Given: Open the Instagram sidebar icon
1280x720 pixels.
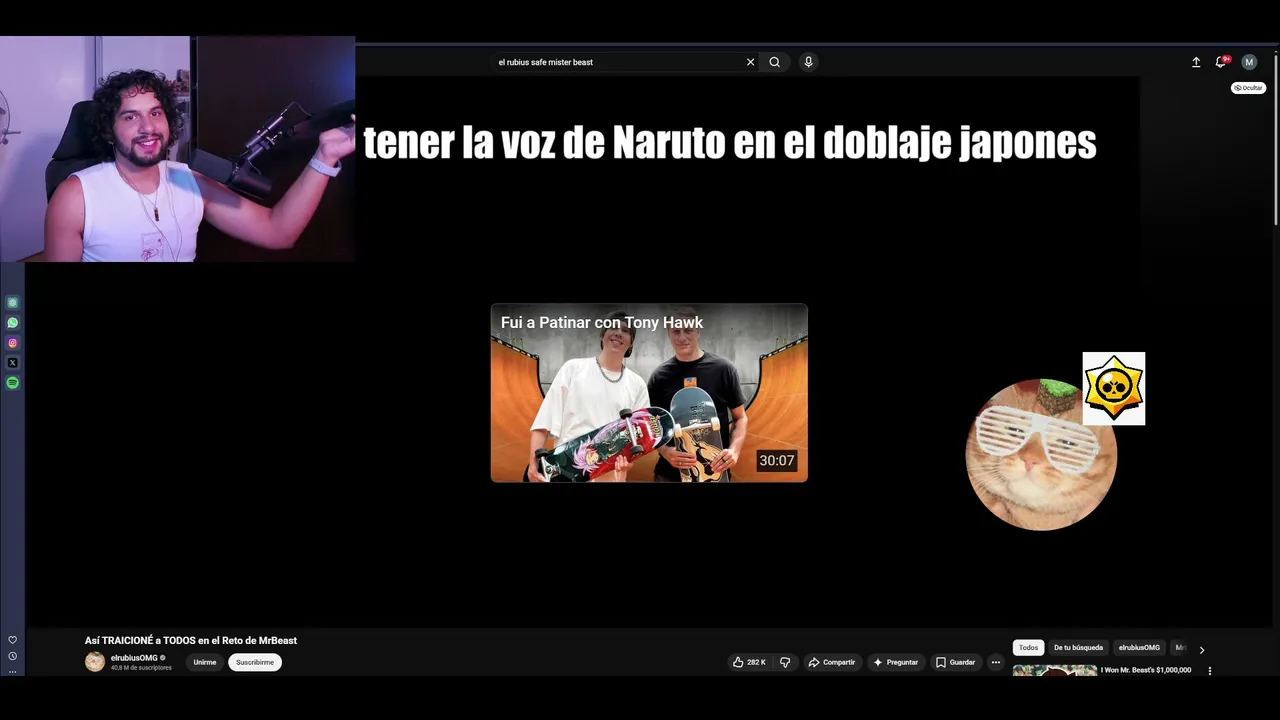Looking at the screenshot, I should click(x=13, y=343).
